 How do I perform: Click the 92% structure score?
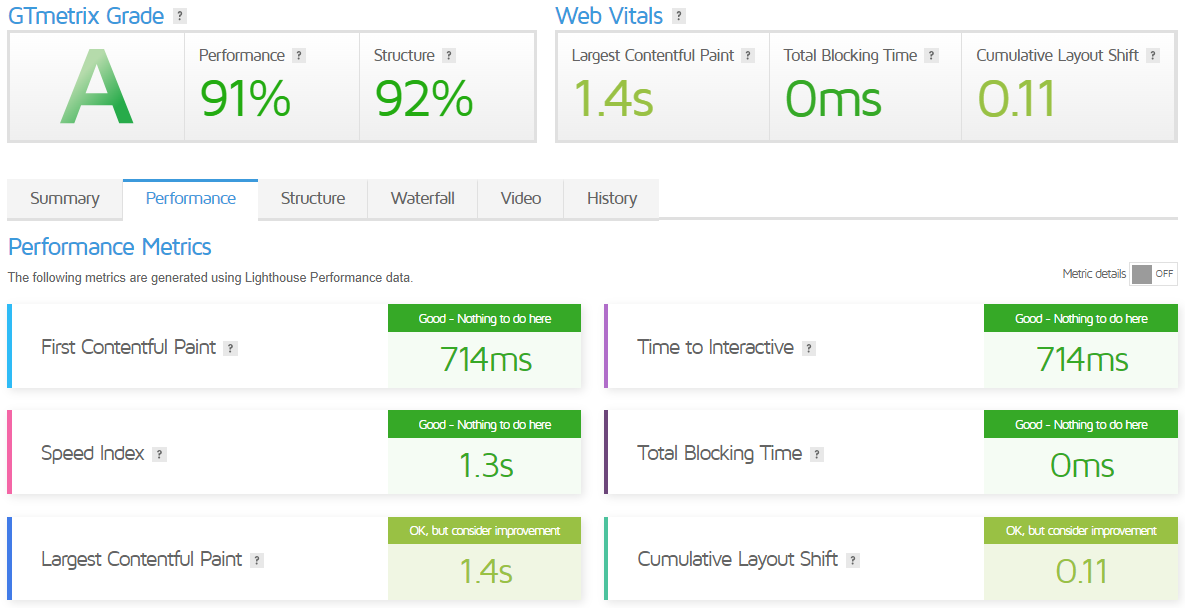[424, 99]
